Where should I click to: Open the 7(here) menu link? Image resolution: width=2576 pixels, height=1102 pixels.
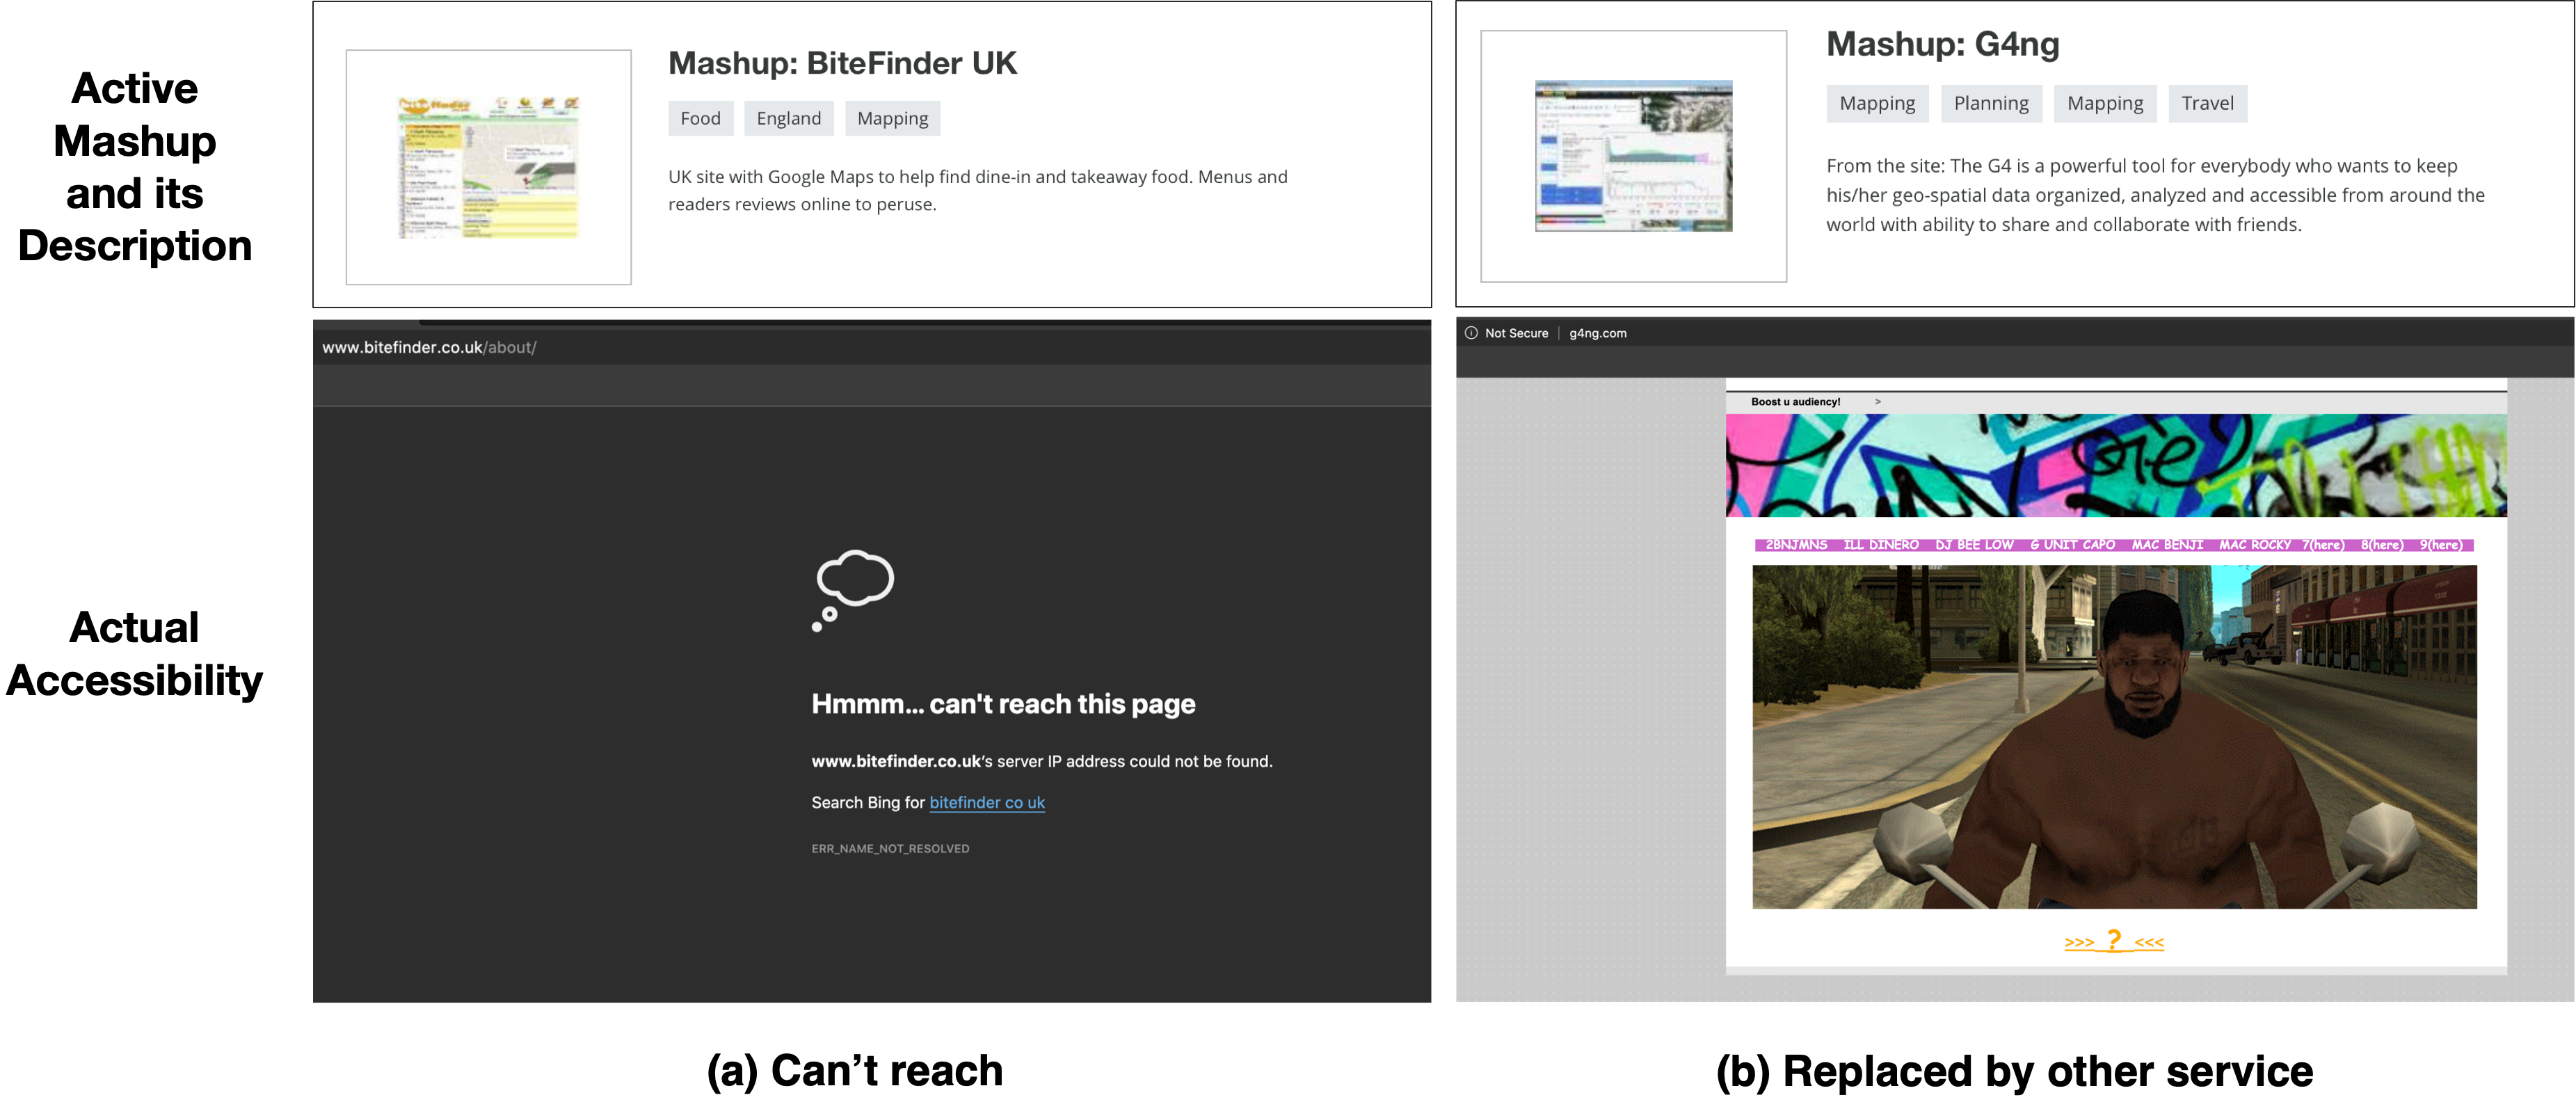(2323, 545)
